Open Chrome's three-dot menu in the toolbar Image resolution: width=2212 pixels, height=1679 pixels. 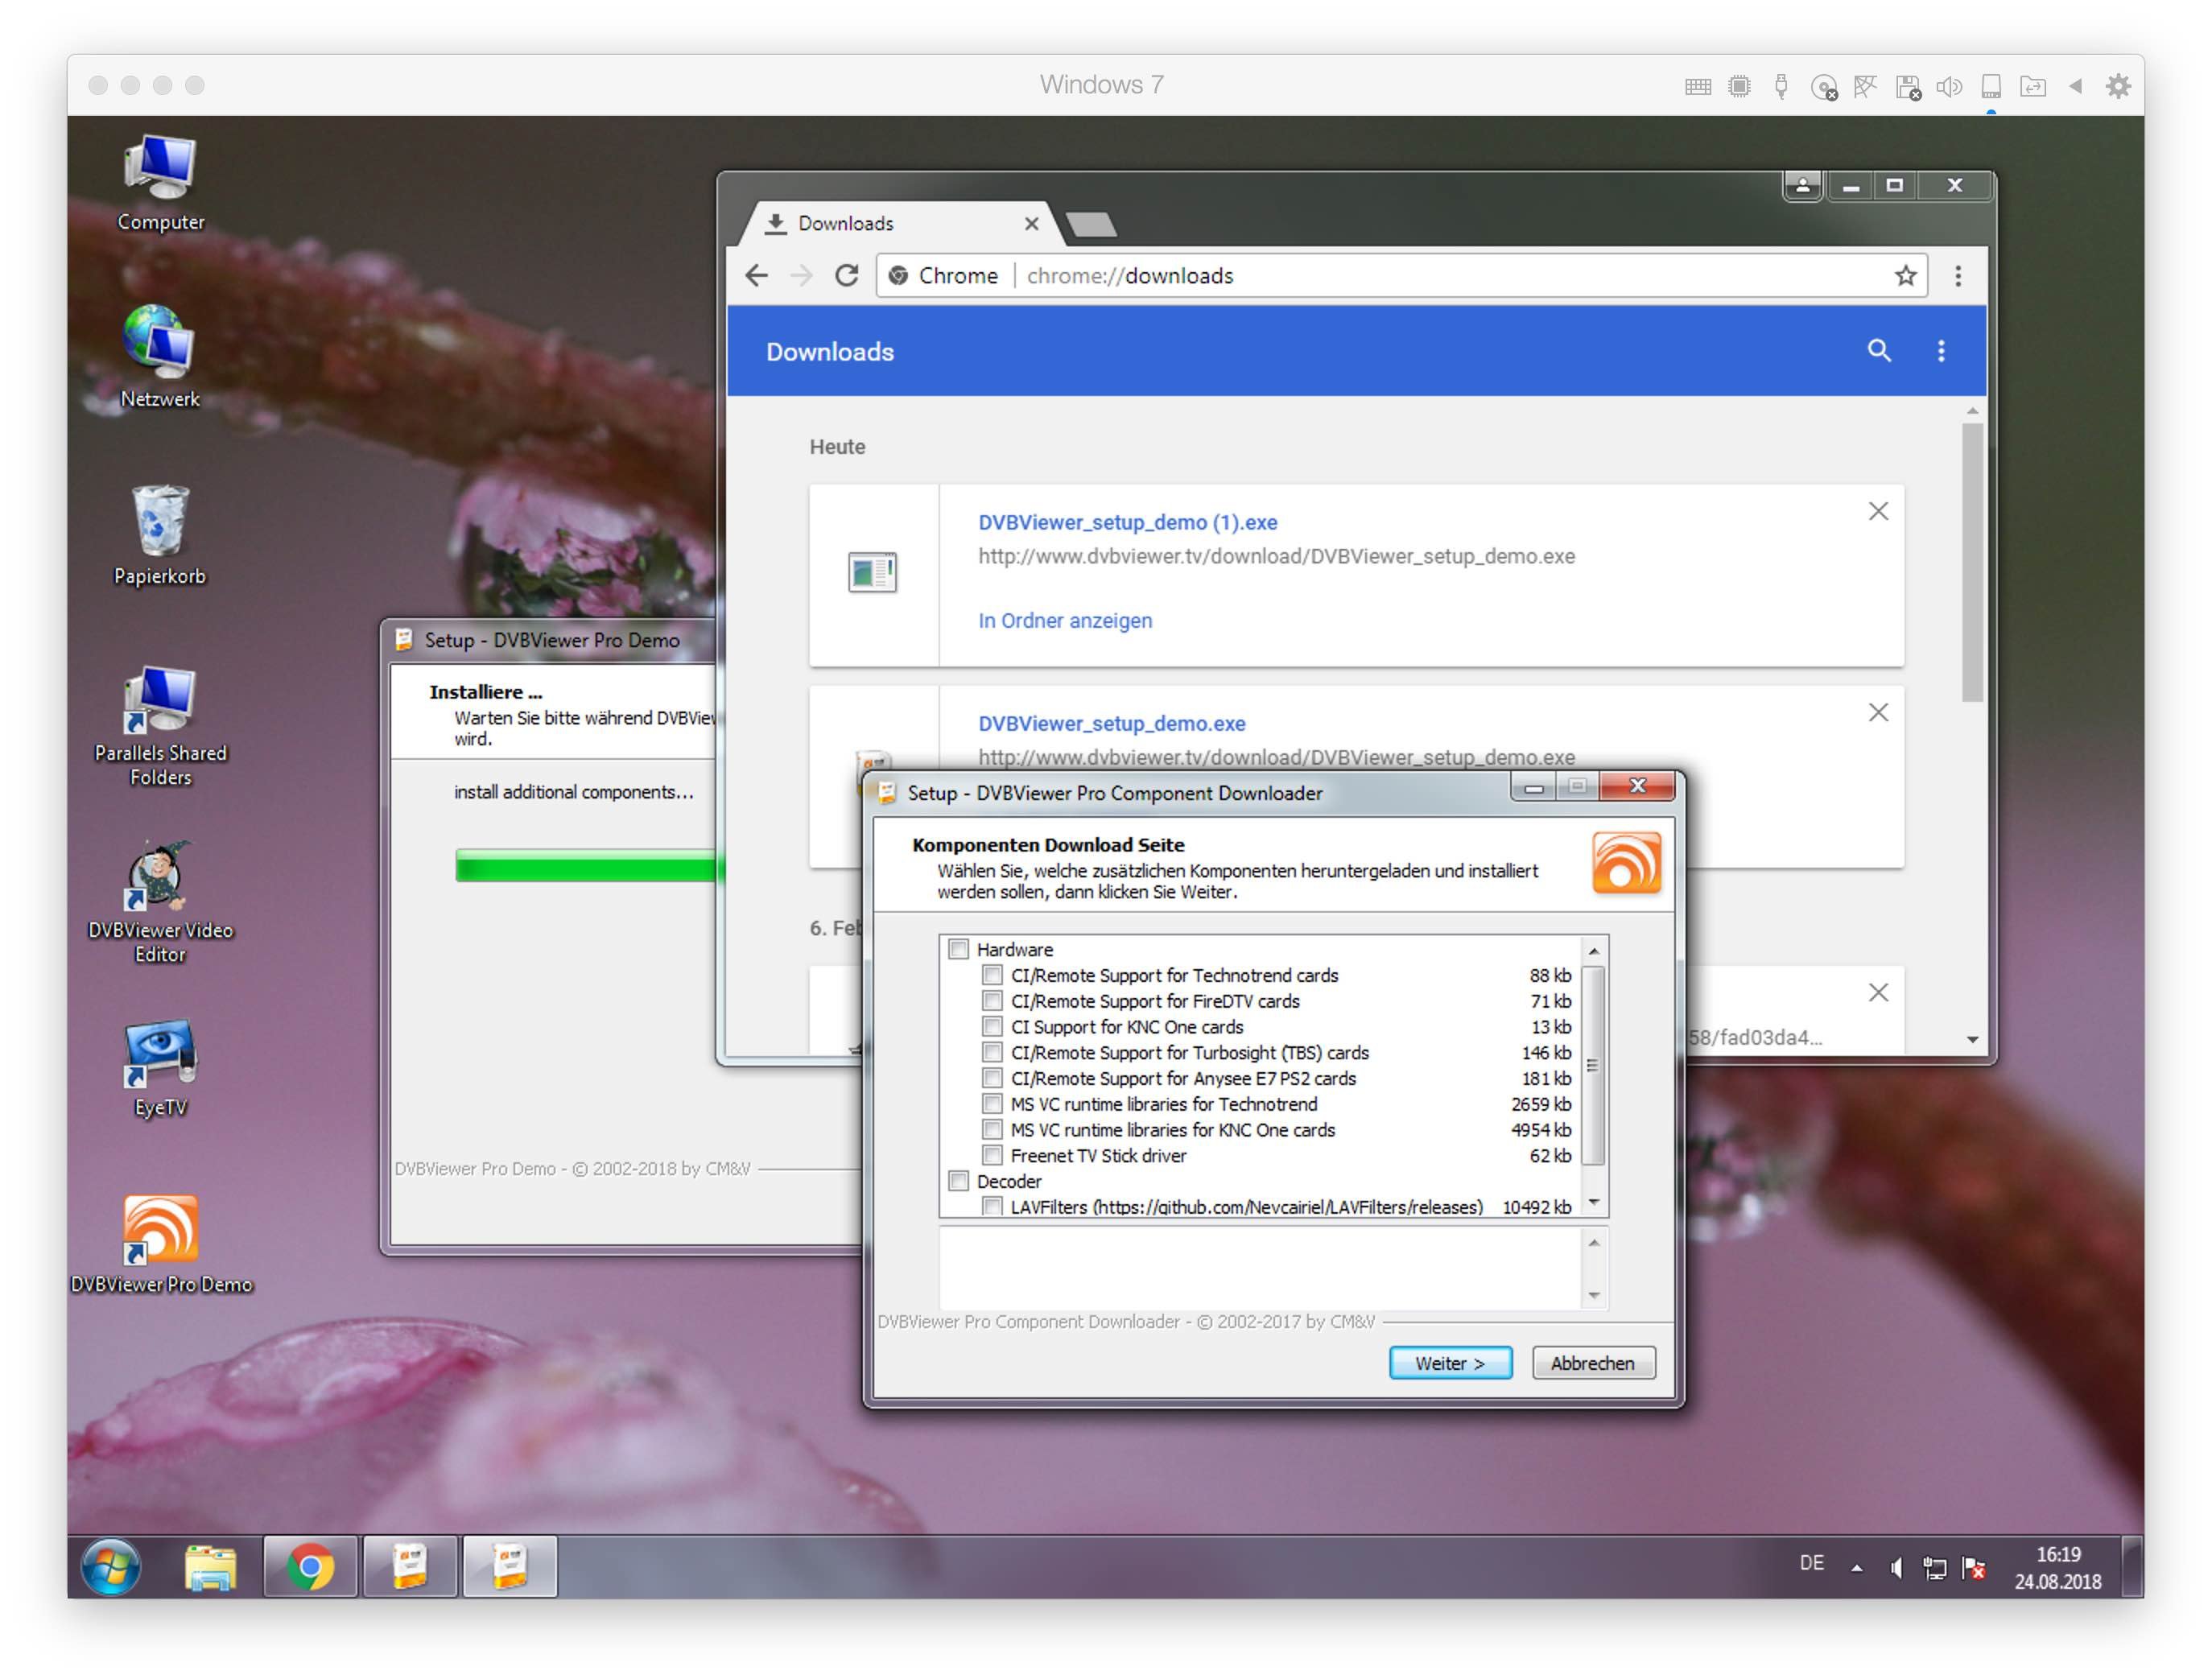[1958, 276]
